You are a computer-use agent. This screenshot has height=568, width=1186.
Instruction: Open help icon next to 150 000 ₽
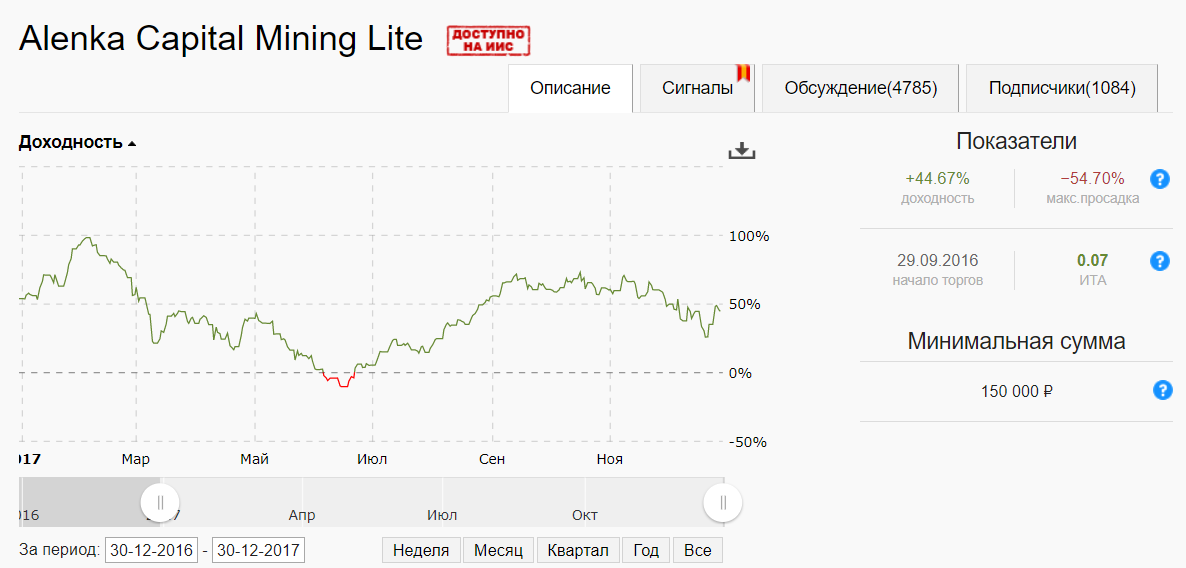point(1162,390)
